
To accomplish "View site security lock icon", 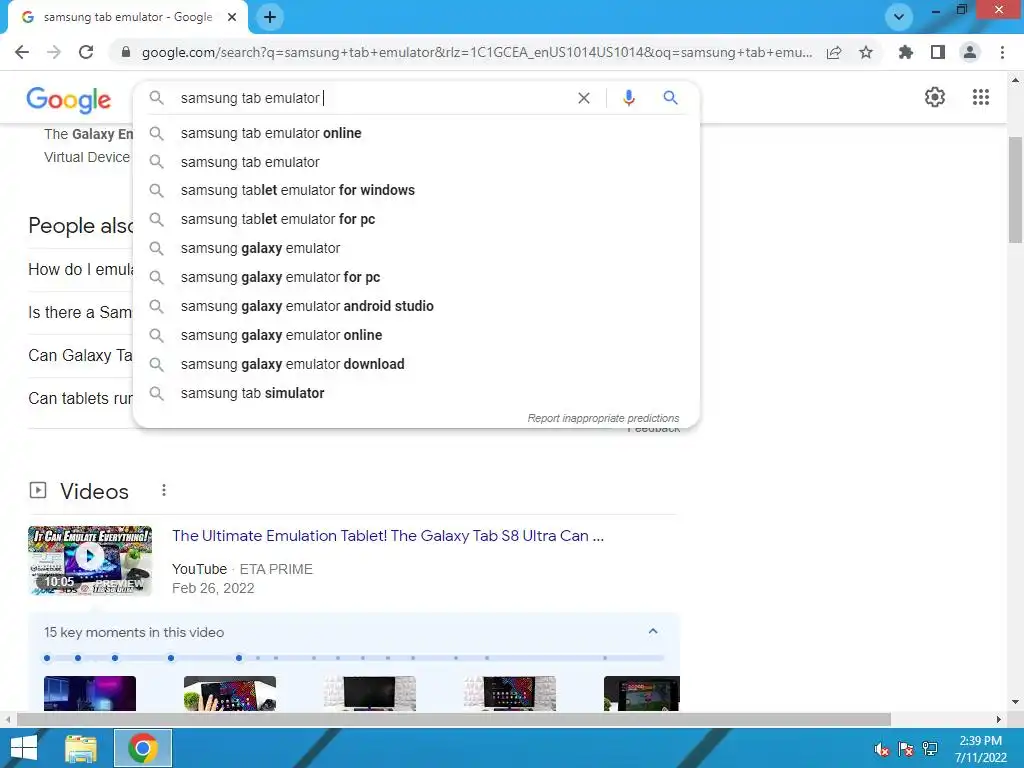I will pos(126,52).
